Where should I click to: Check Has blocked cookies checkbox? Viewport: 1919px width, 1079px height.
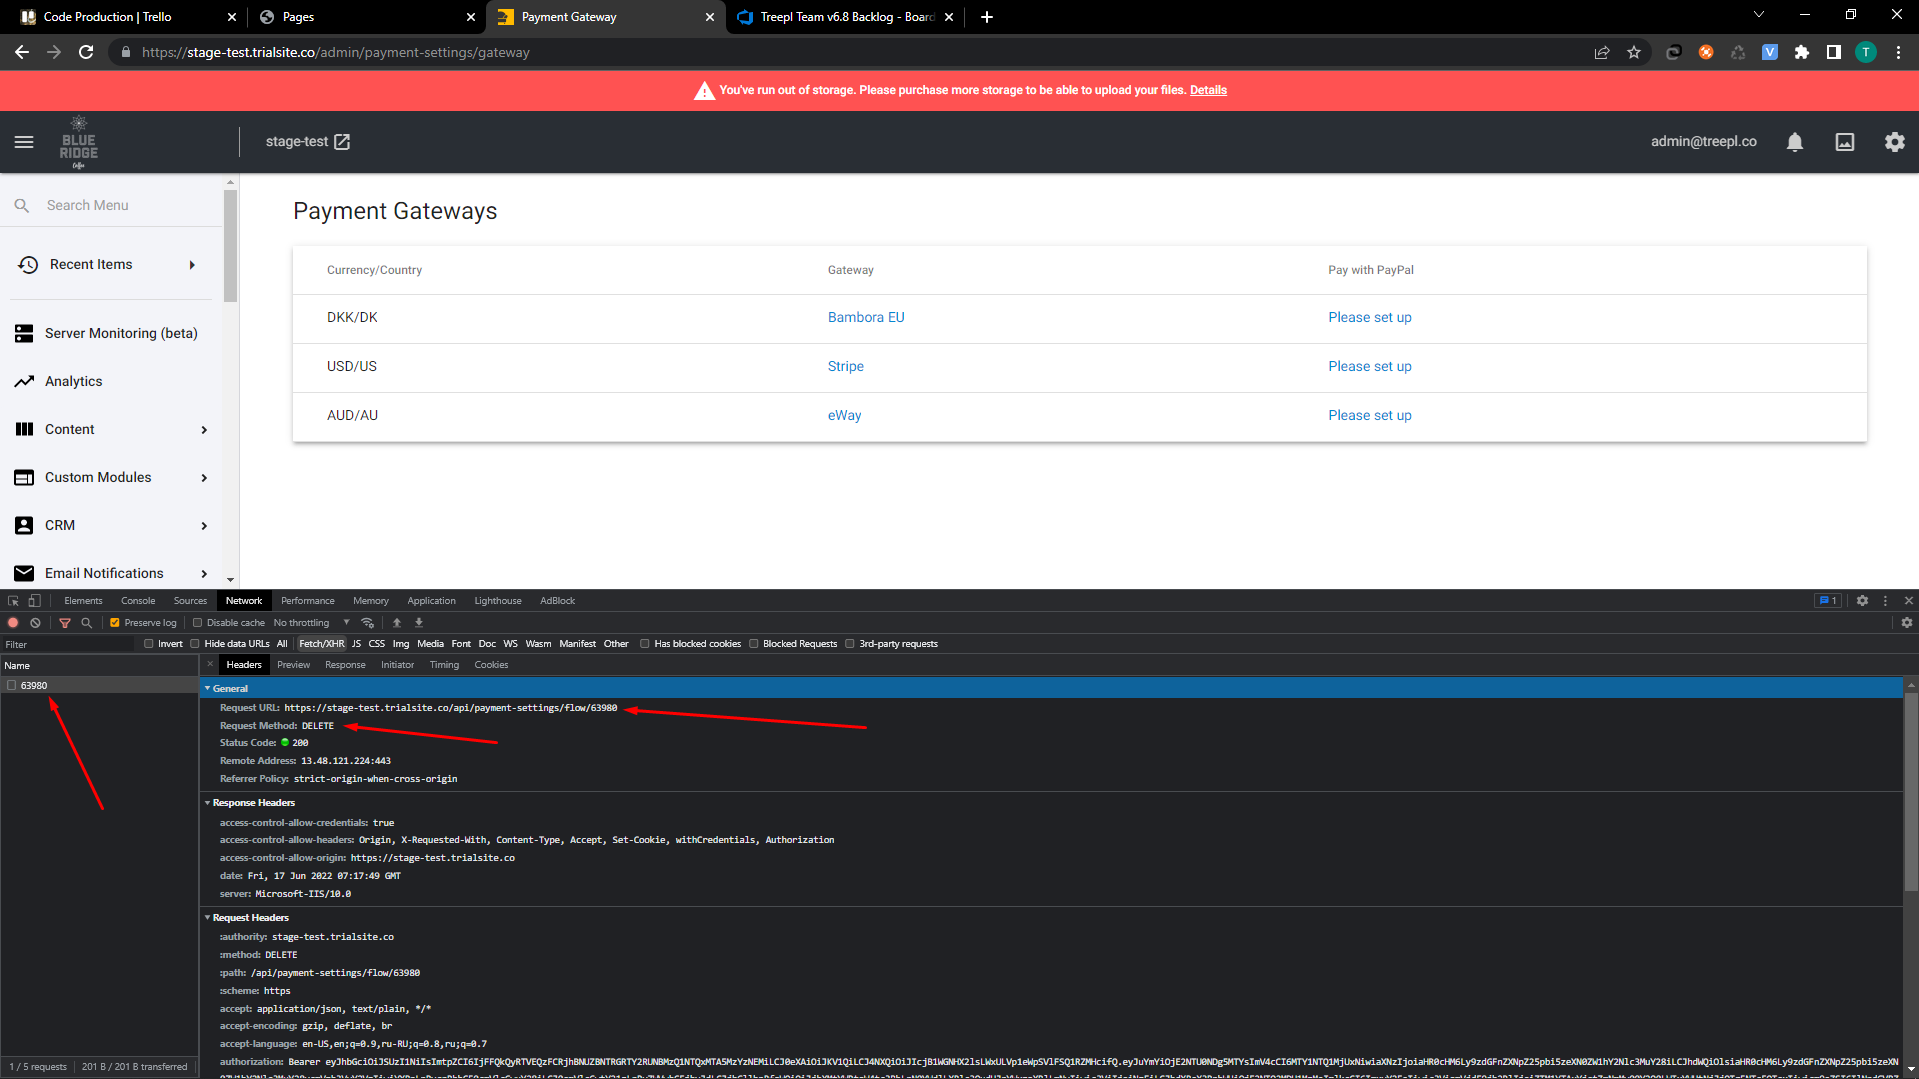pos(645,644)
